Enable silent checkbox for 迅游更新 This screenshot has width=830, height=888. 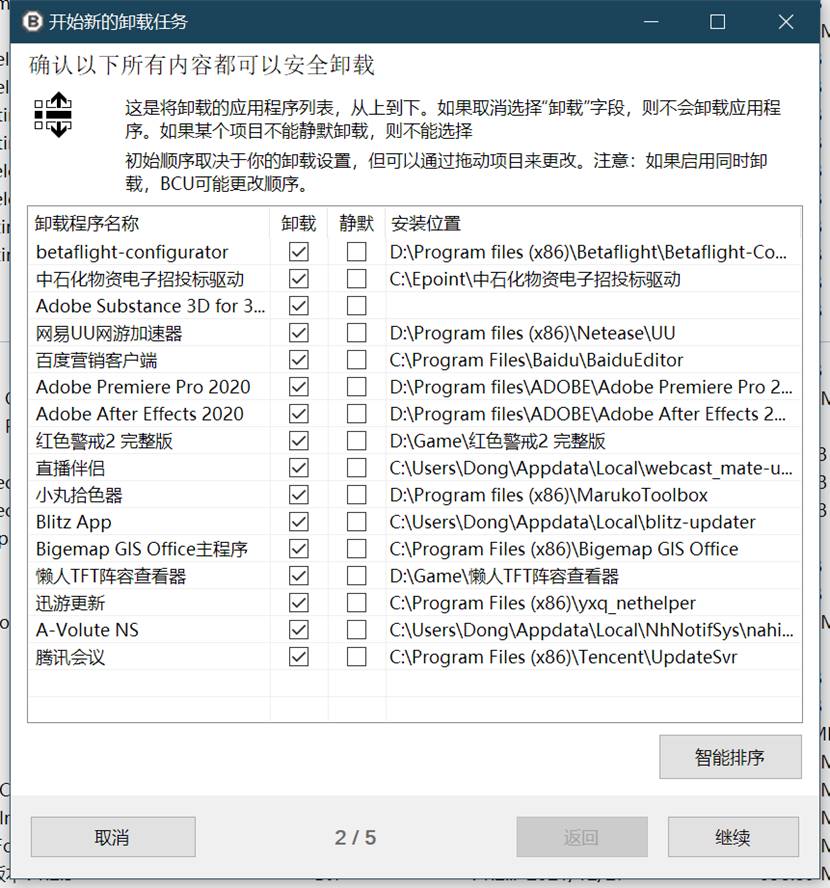pyautogui.click(x=357, y=603)
